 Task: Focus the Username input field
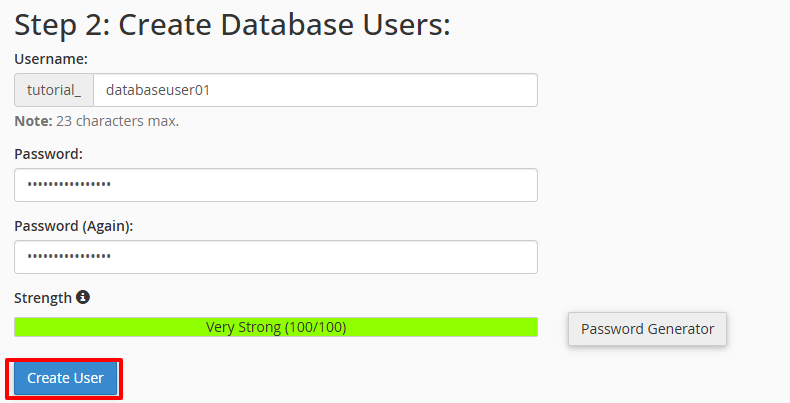(x=315, y=90)
